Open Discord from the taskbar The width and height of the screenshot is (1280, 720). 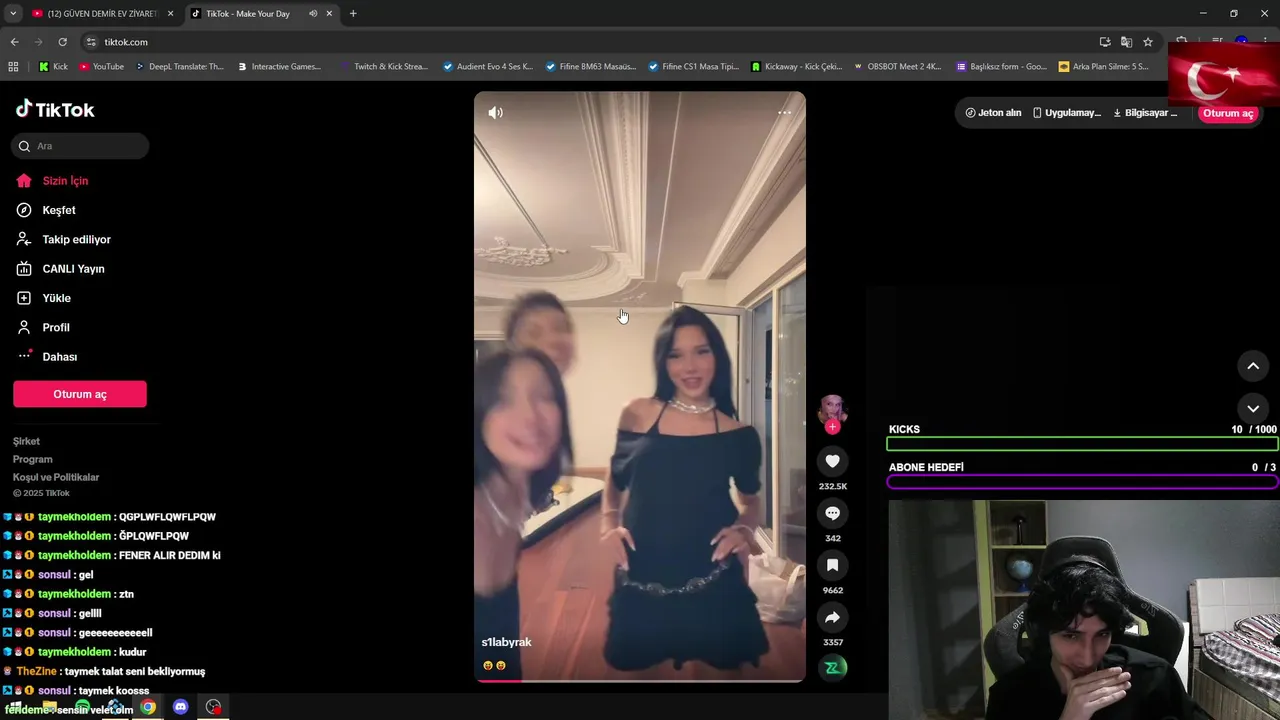click(x=180, y=707)
